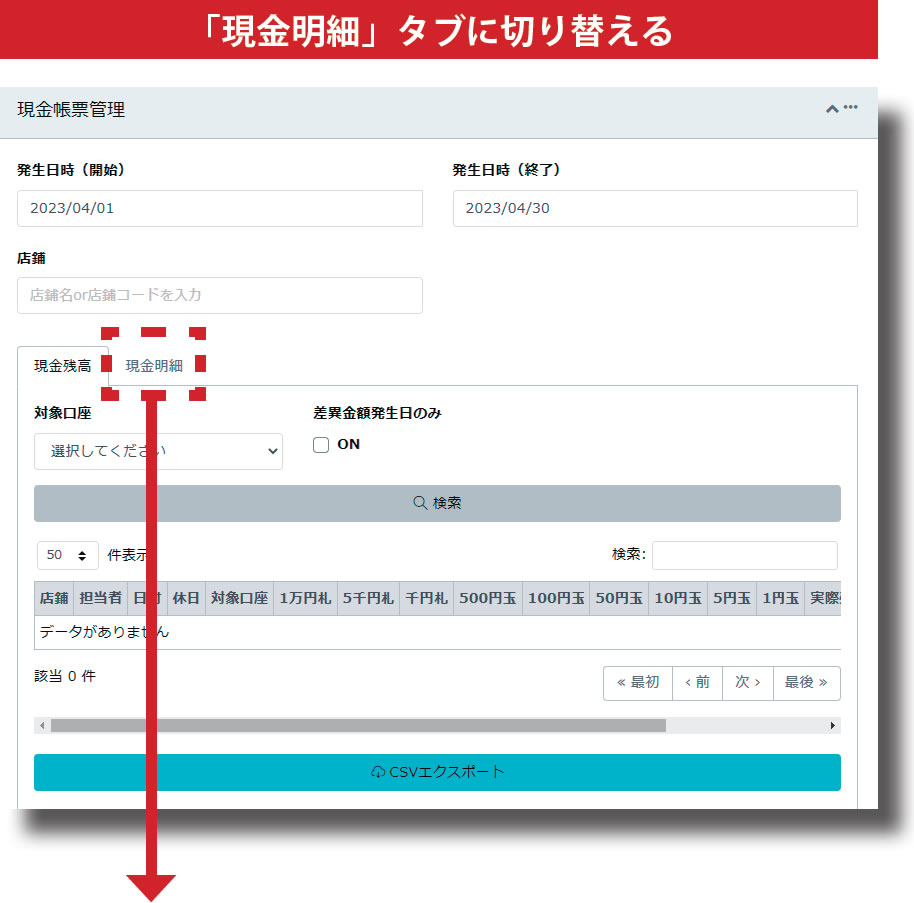Screen dimensions: 914x903
Task: Jump to the 最後 page
Action: [x=806, y=683]
